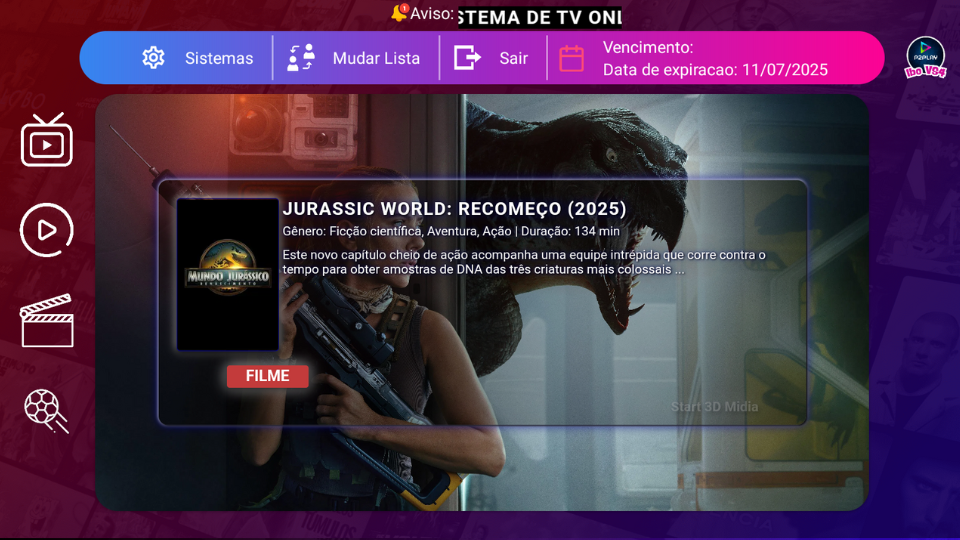The height and width of the screenshot is (540, 960).
Task: Select the Sistemas menu label
Action: pos(219,58)
